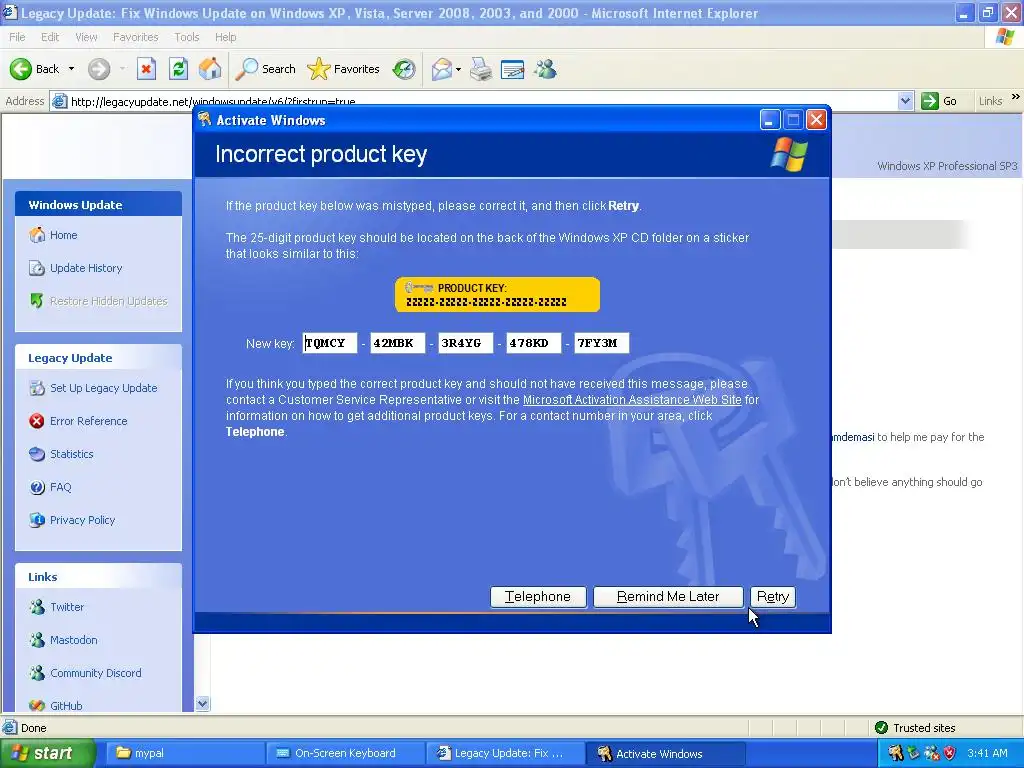The height and width of the screenshot is (768, 1024).
Task: Click the Remind Me Later button
Action: (668, 597)
